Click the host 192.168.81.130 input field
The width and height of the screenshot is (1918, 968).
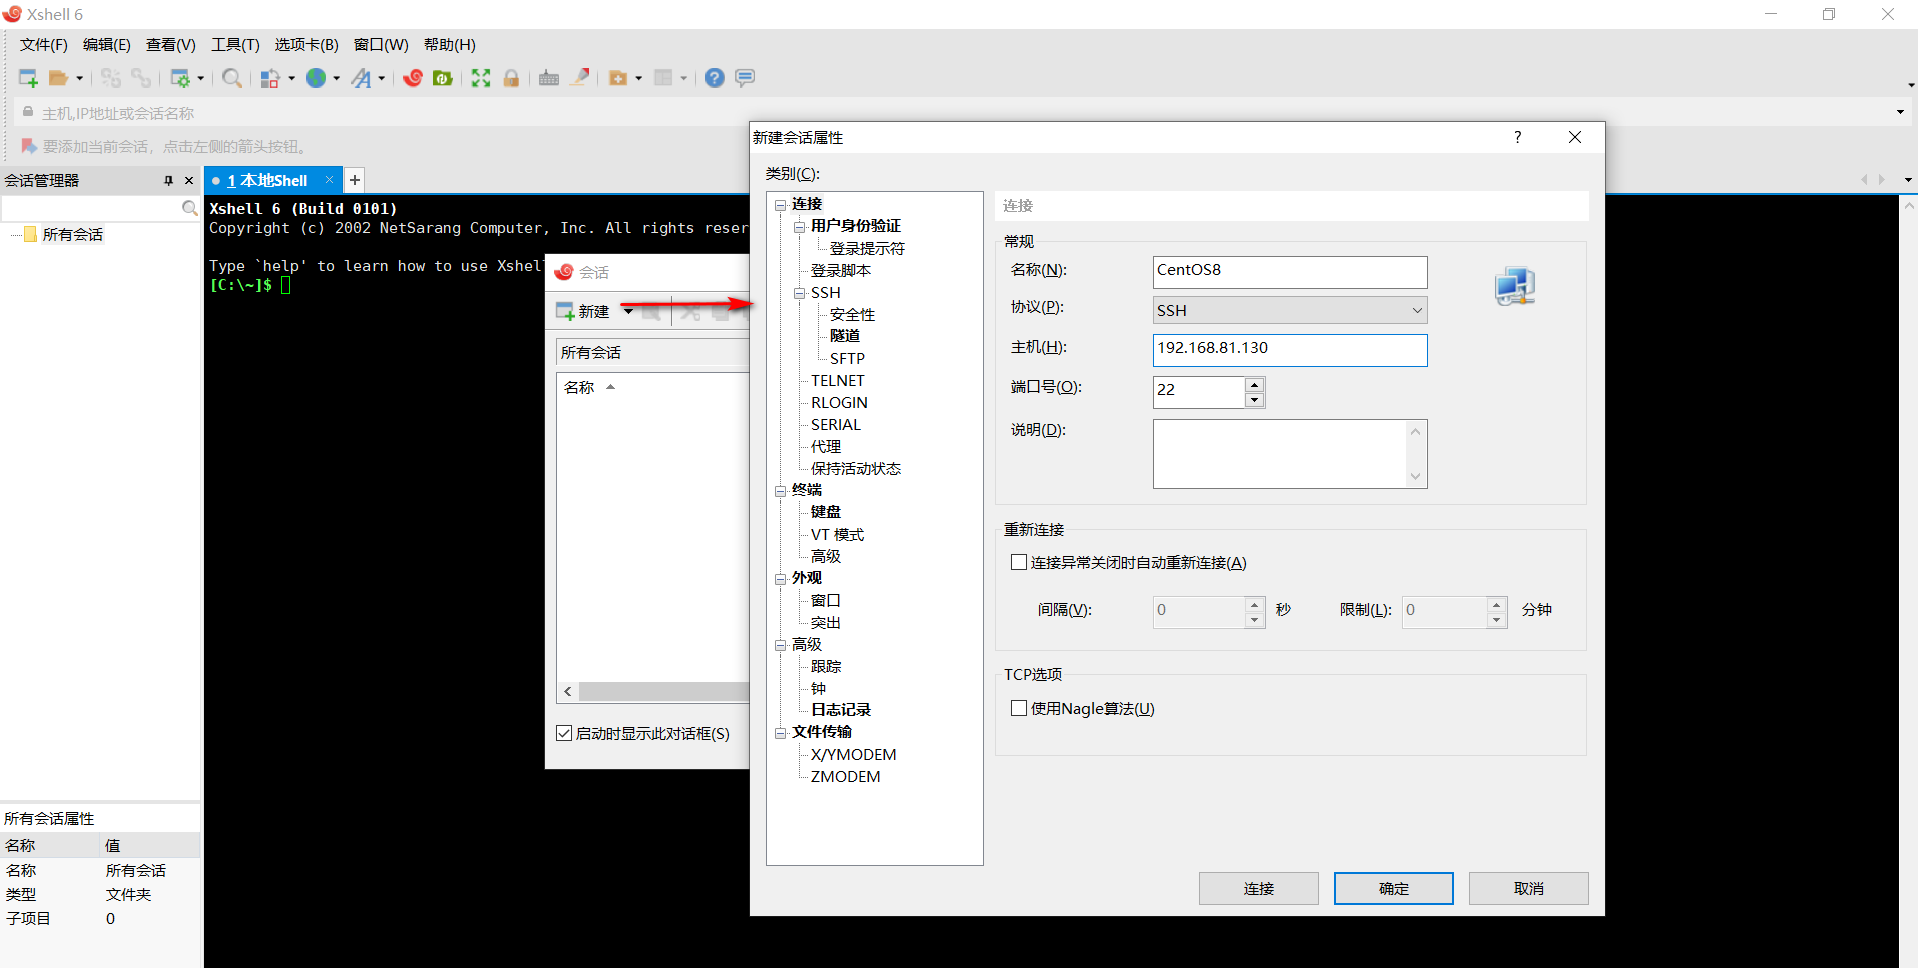click(1290, 349)
